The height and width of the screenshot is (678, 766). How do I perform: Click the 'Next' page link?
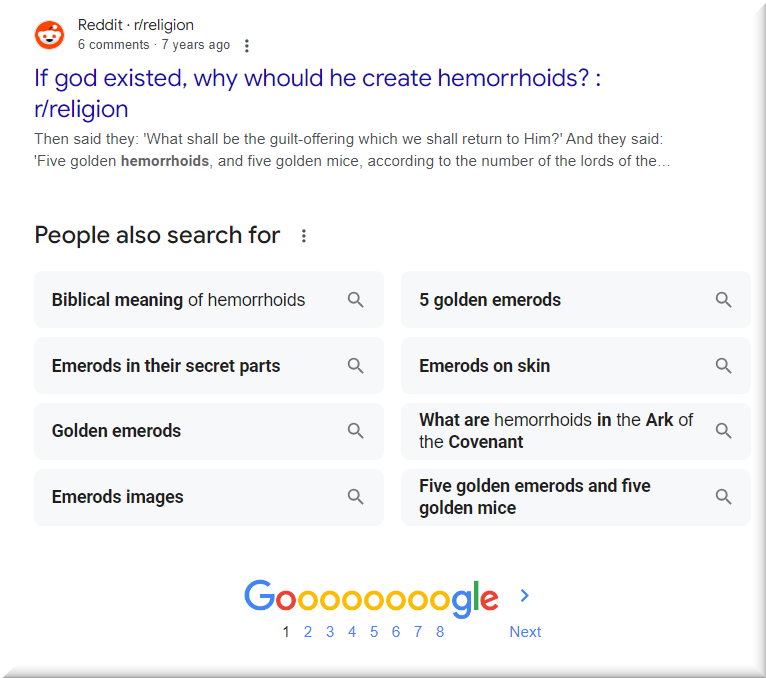click(x=525, y=632)
